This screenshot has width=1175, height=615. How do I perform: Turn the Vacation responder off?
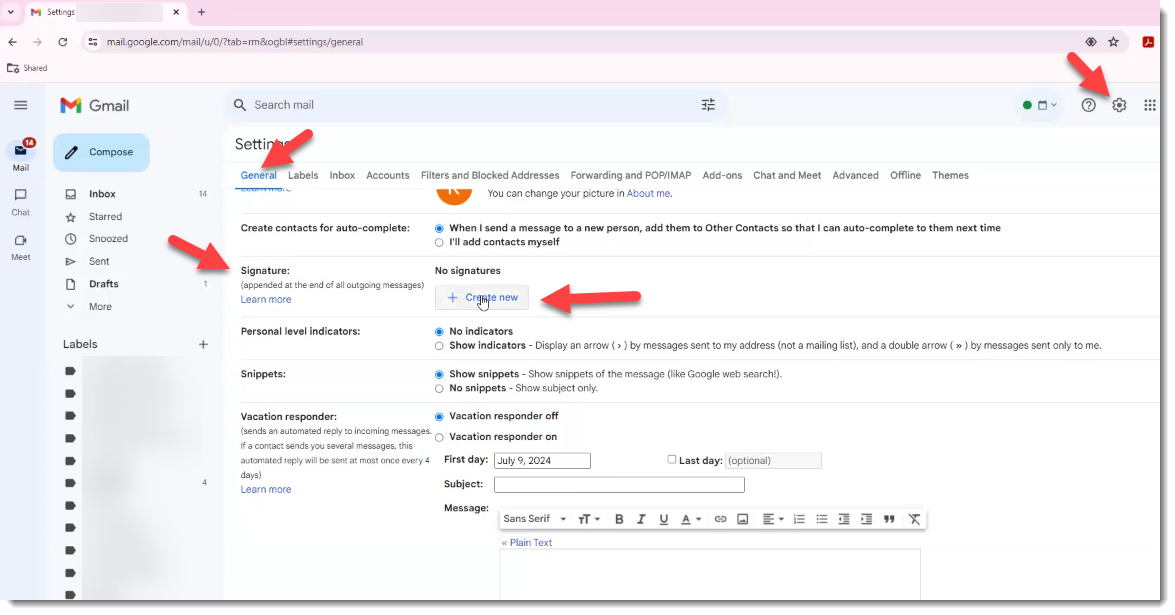[x=439, y=416]
